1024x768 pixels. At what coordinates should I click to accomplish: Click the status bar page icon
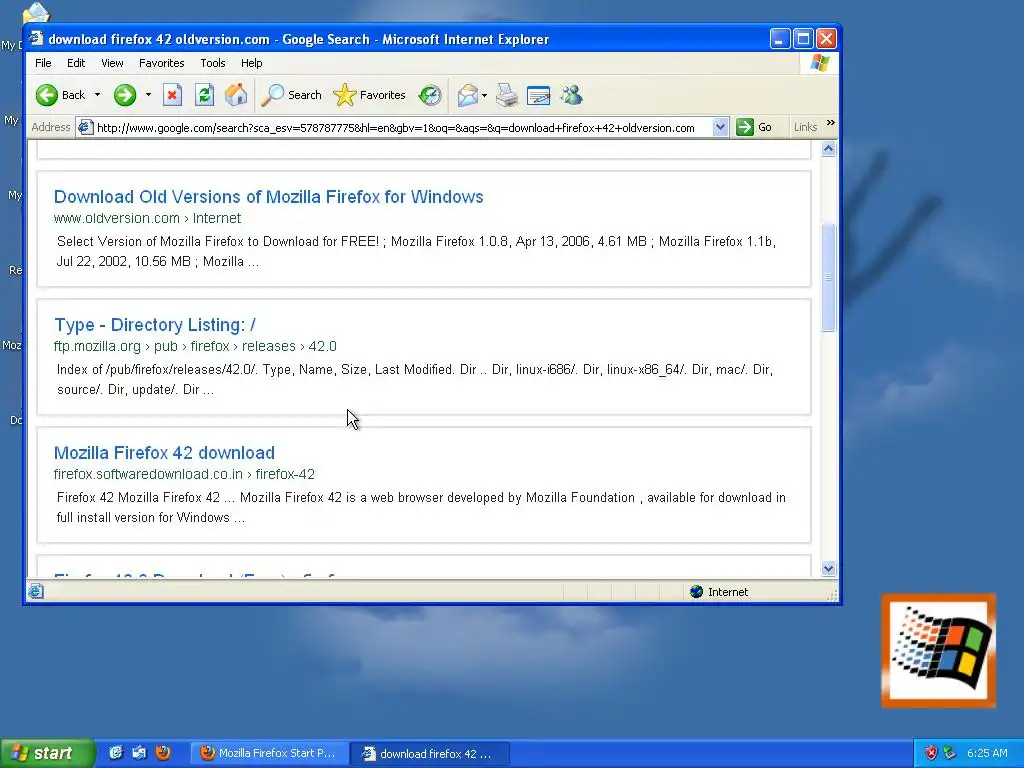pyautogui.click(x=36, y=592)
